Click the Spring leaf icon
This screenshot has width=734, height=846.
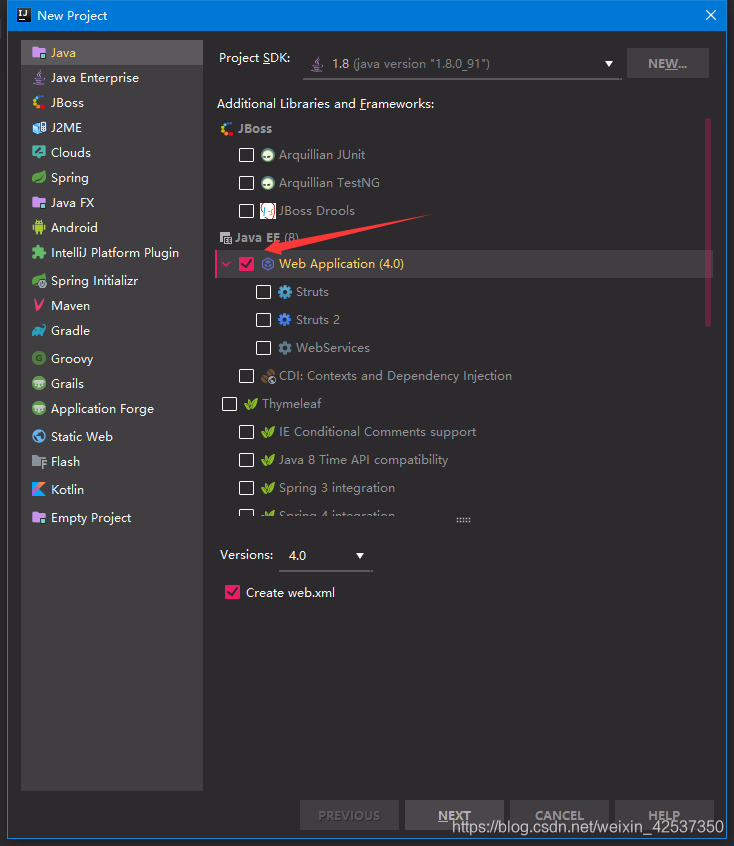[x=39, y=177]
